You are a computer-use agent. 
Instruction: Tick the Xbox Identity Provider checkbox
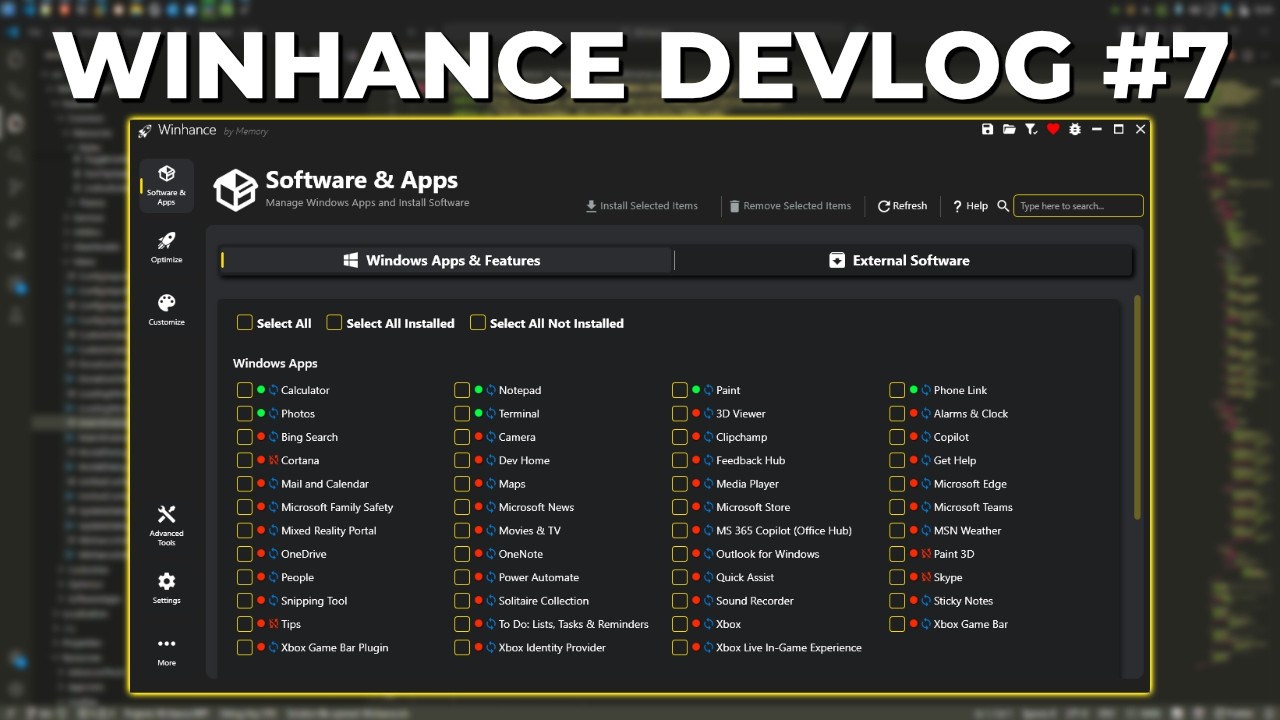point(462,648)
